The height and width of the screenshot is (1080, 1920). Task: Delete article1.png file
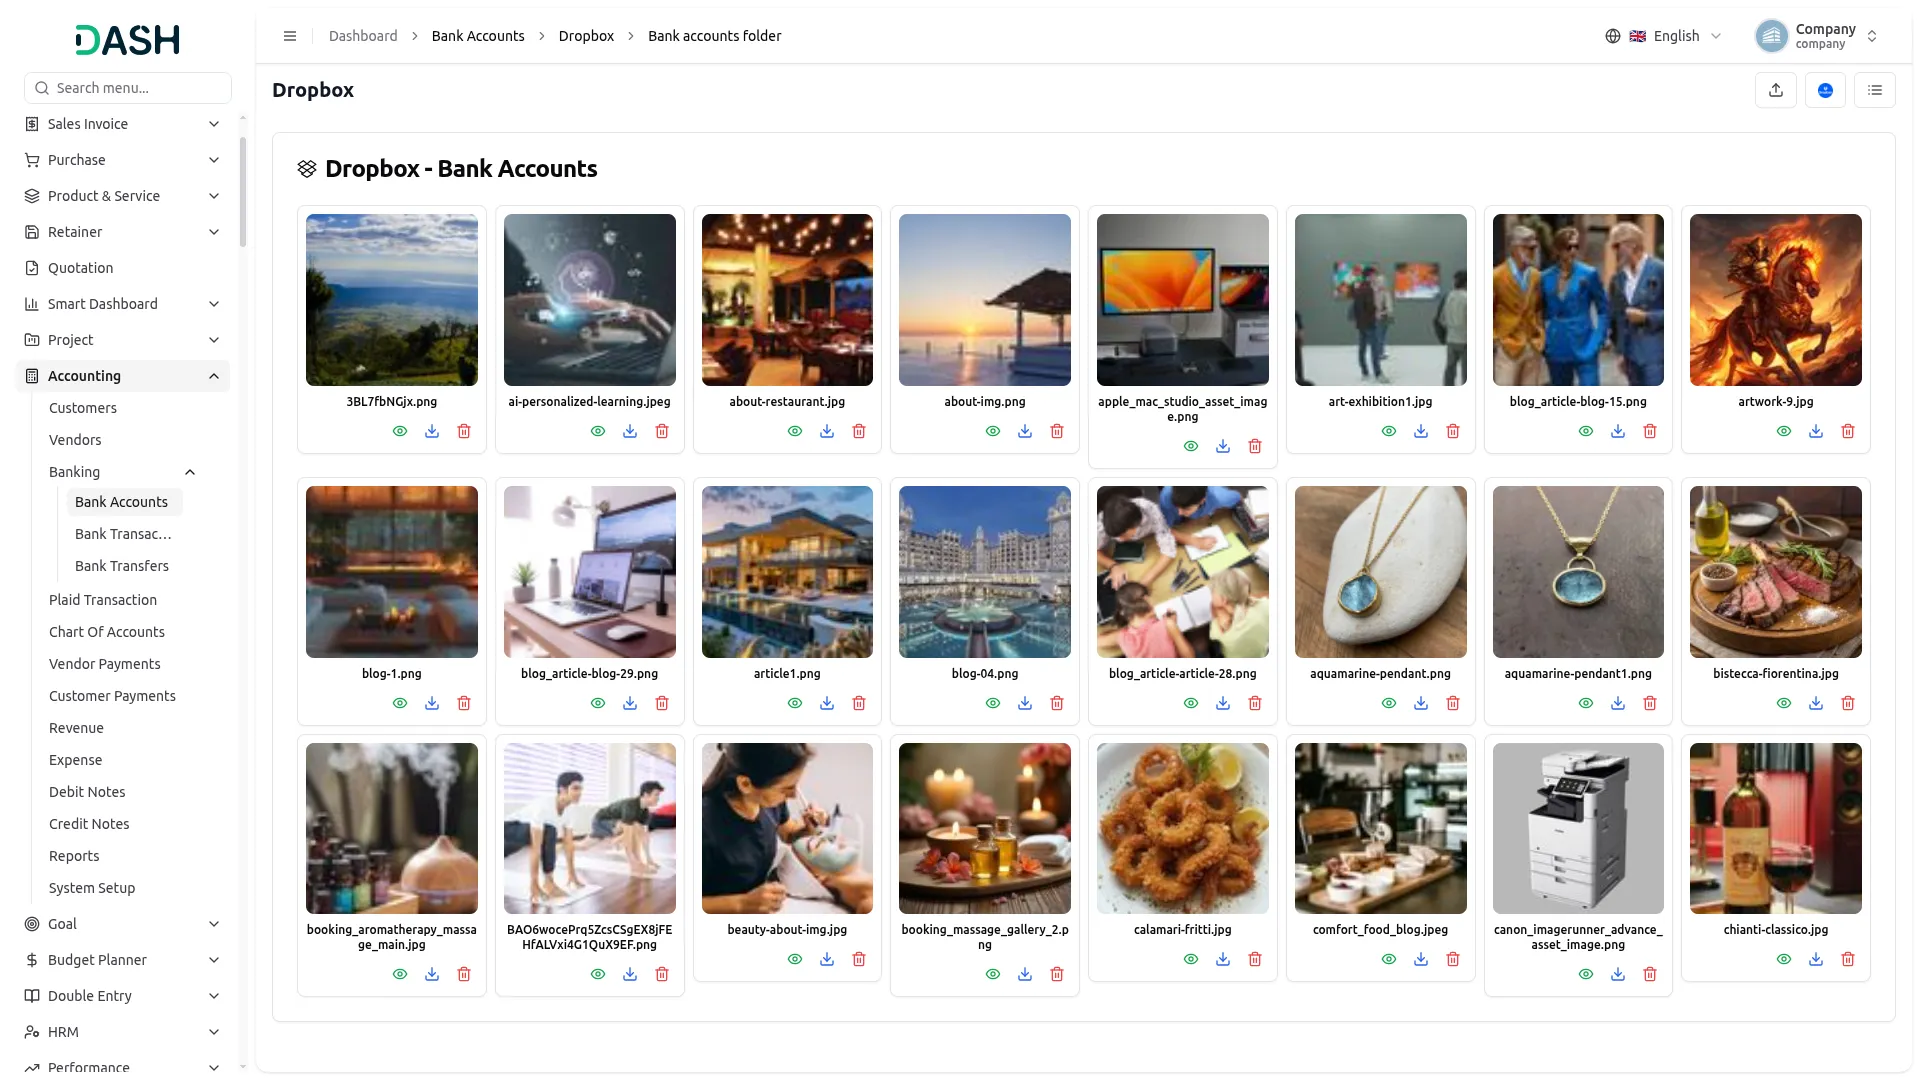(859, 703)
